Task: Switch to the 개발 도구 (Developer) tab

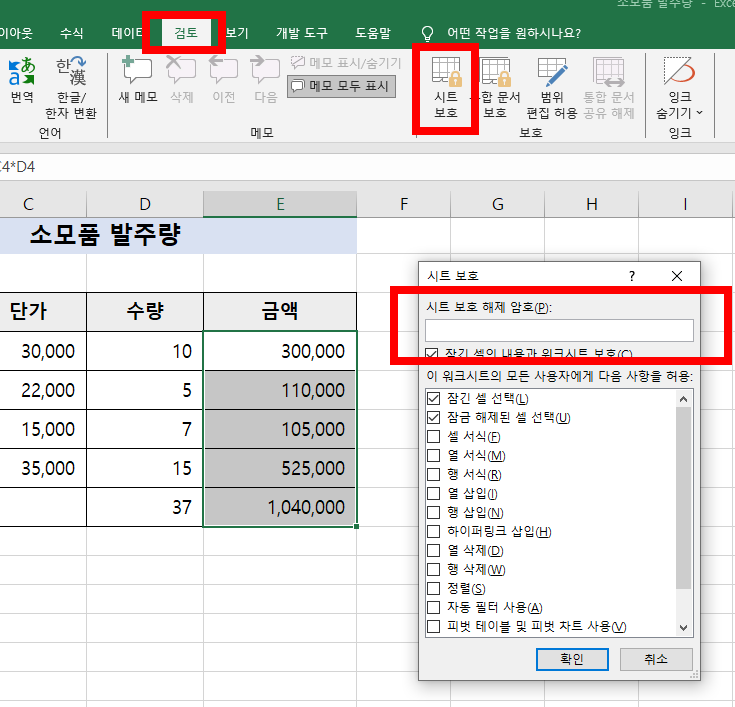Action: pyautogui.click(x=301, y=33)
